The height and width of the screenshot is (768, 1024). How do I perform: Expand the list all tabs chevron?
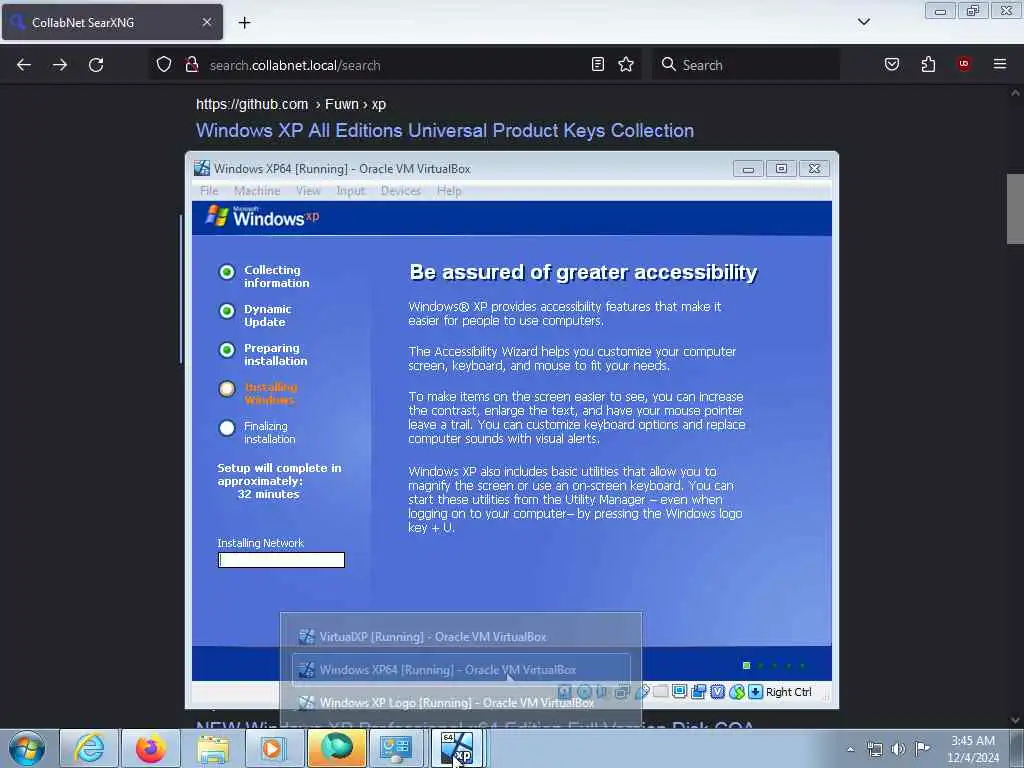click(863, 22)
